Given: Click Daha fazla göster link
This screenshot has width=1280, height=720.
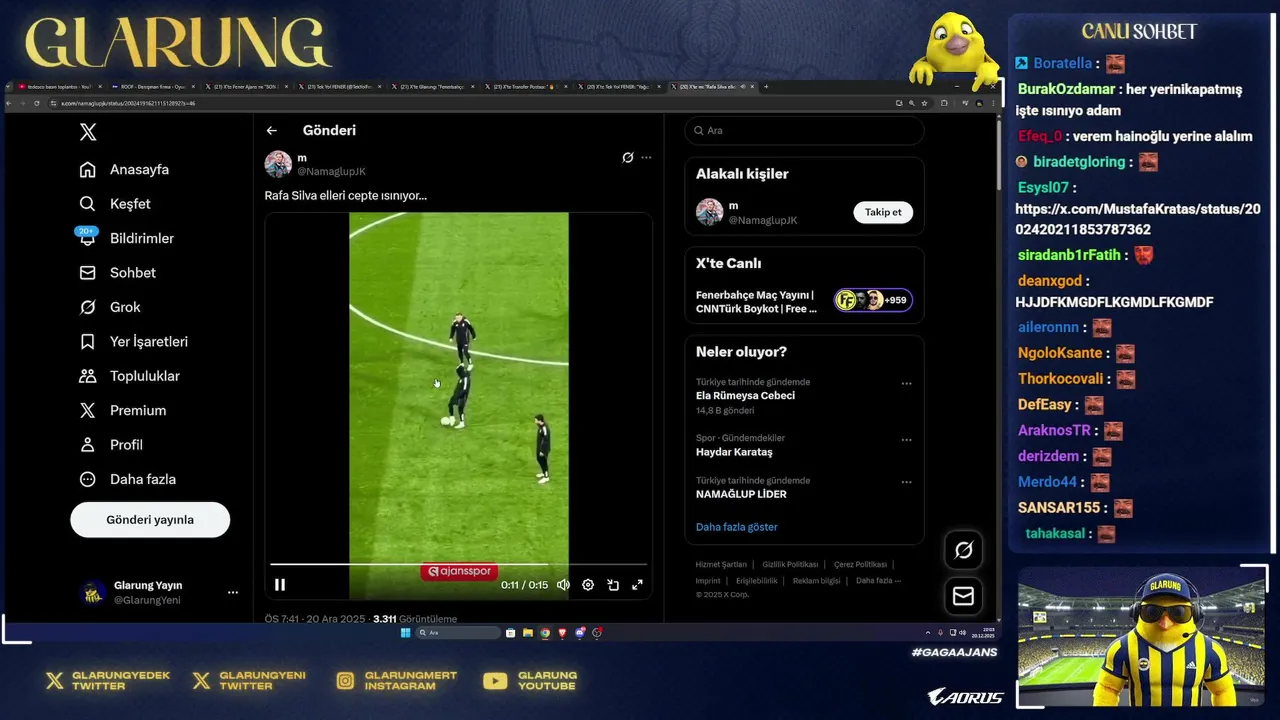Looking at the screenshot, I should (736, 527).
